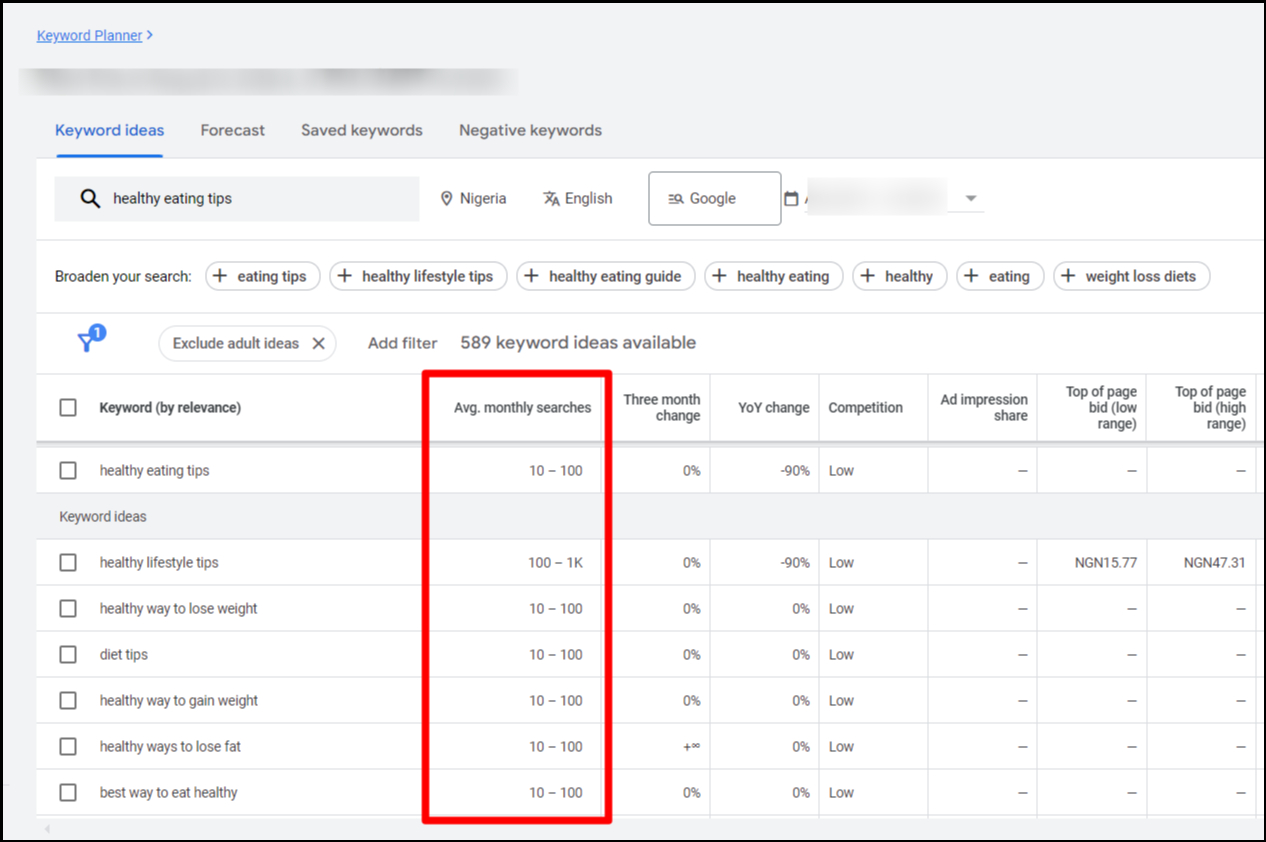Sort by Top of page bid (low range)
Viewport: 1266px width, 842px height.
(x=1101, y=407)
